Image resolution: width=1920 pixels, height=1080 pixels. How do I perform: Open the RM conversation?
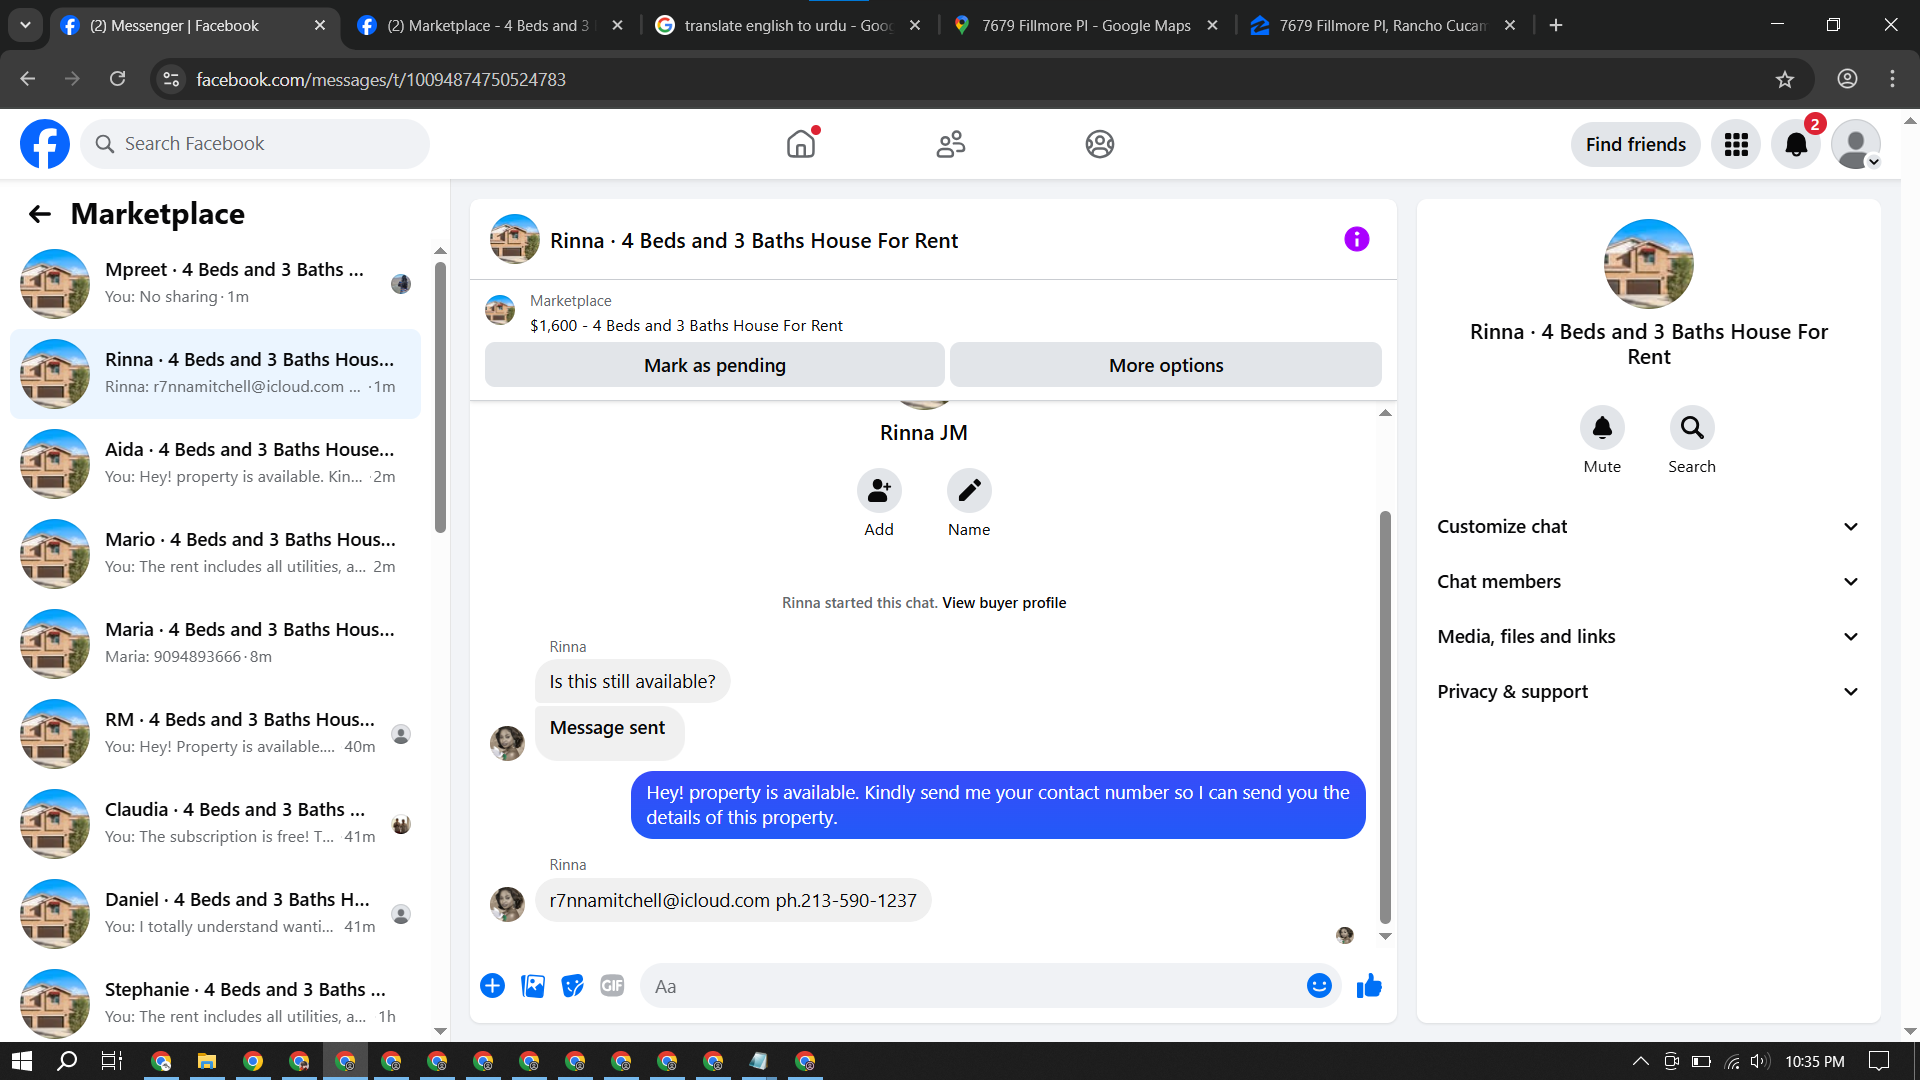215,734
